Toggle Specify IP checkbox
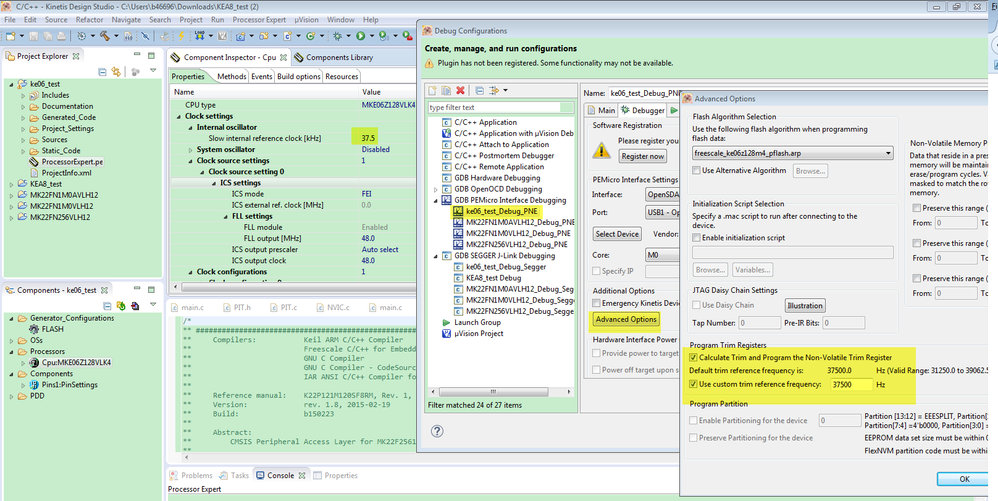 596,271
